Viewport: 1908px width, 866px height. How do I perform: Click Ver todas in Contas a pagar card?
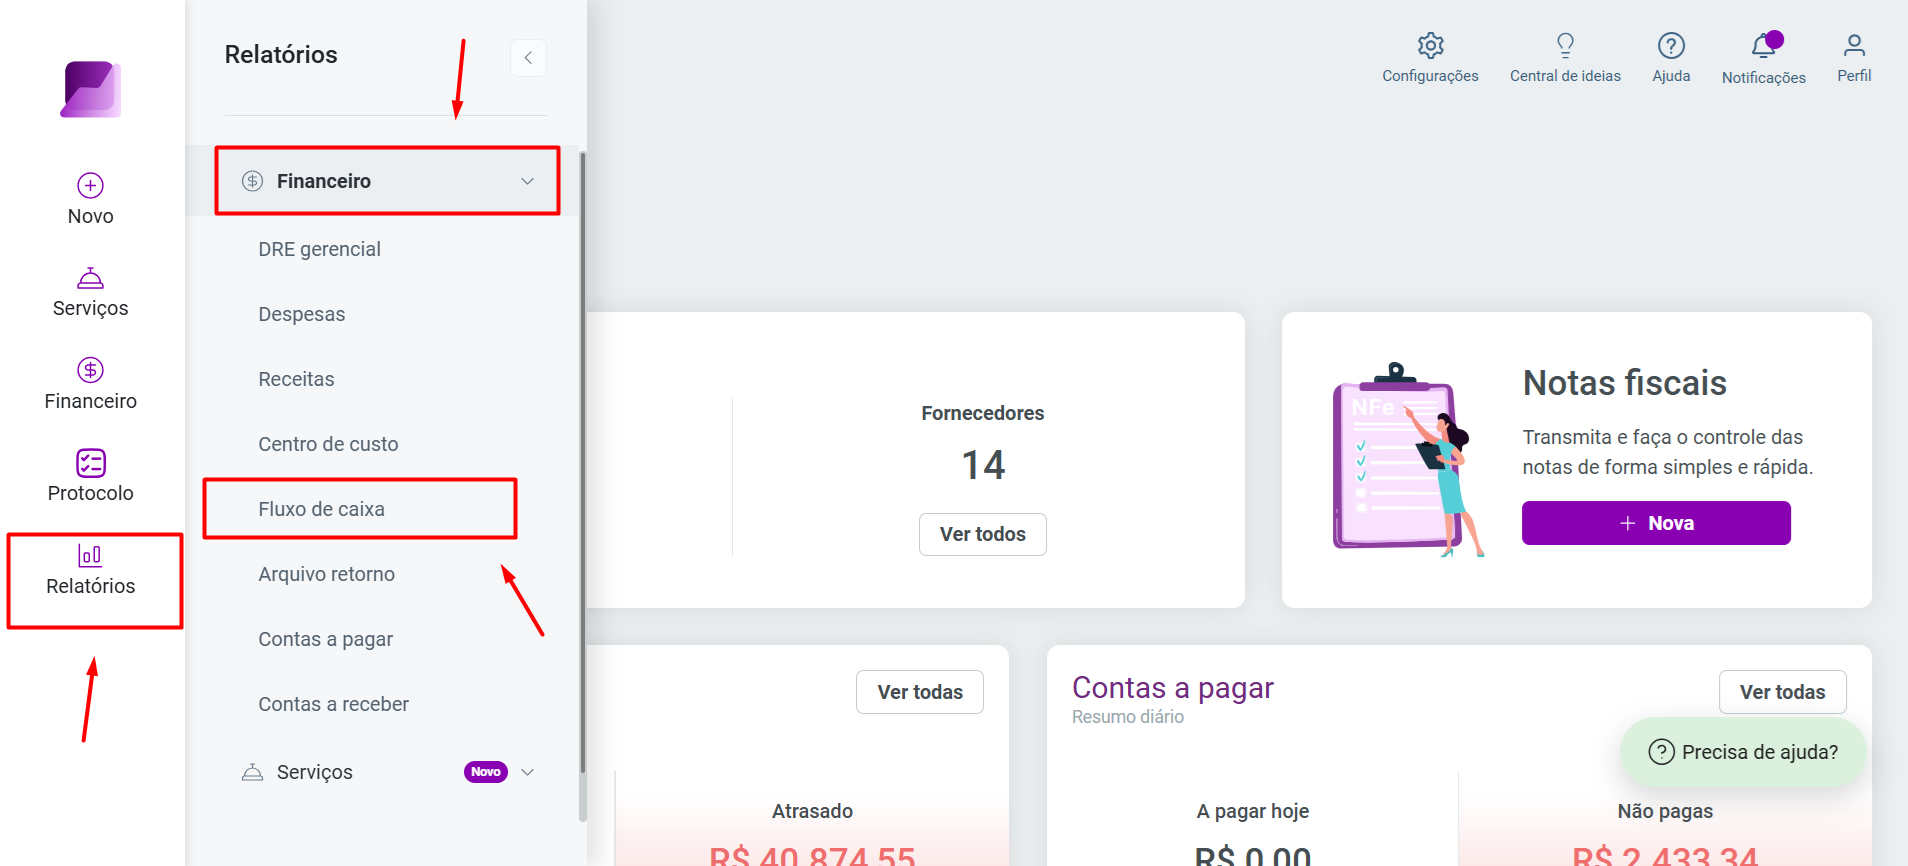(1783, 692)
